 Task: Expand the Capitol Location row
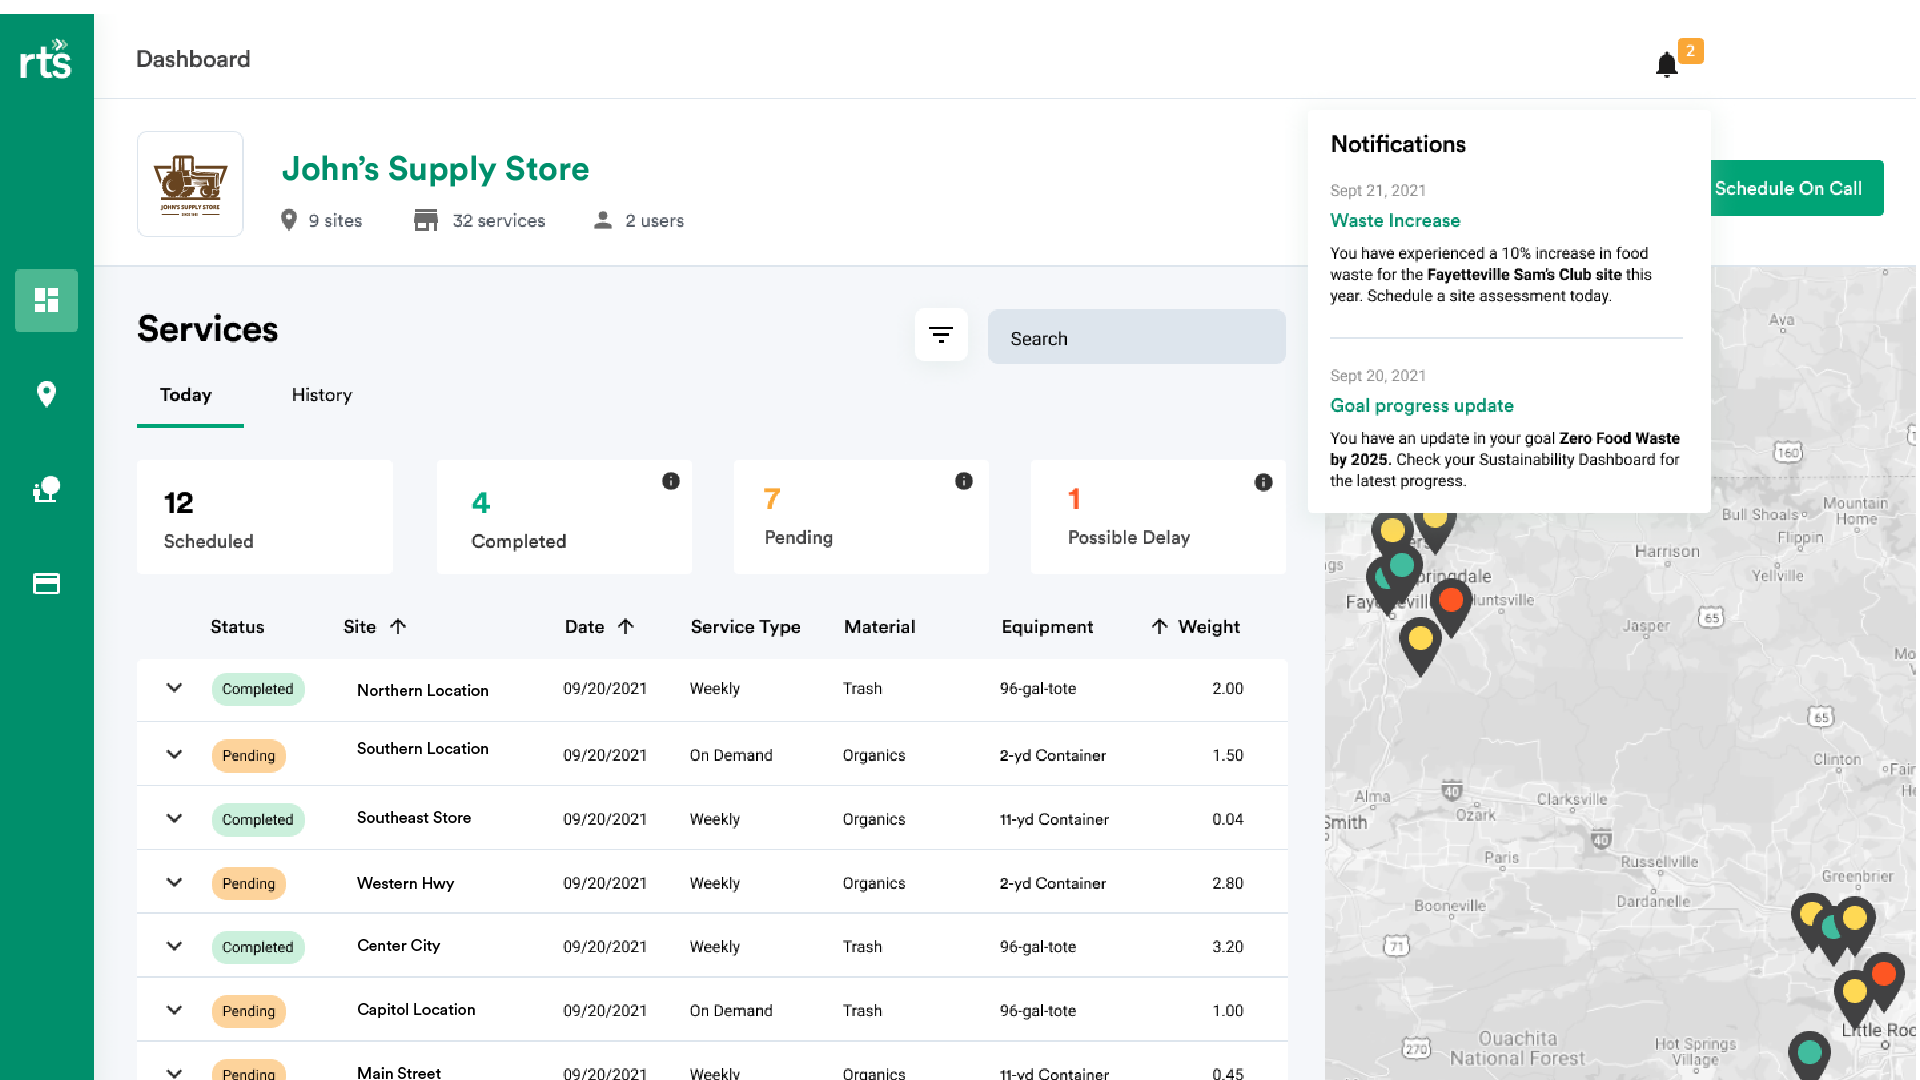[174, 1010]
